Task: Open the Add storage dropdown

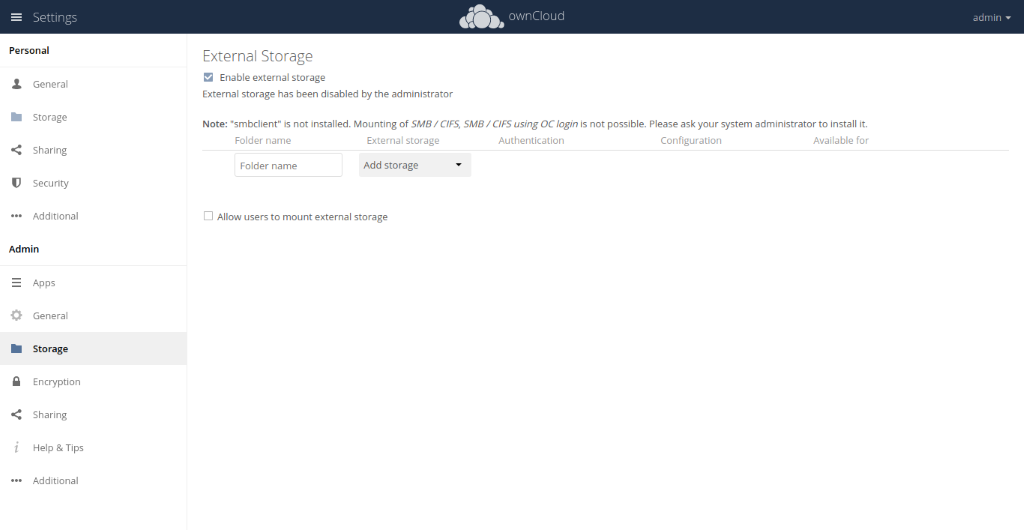Action: pyautogui.click(x=414, y=165)
